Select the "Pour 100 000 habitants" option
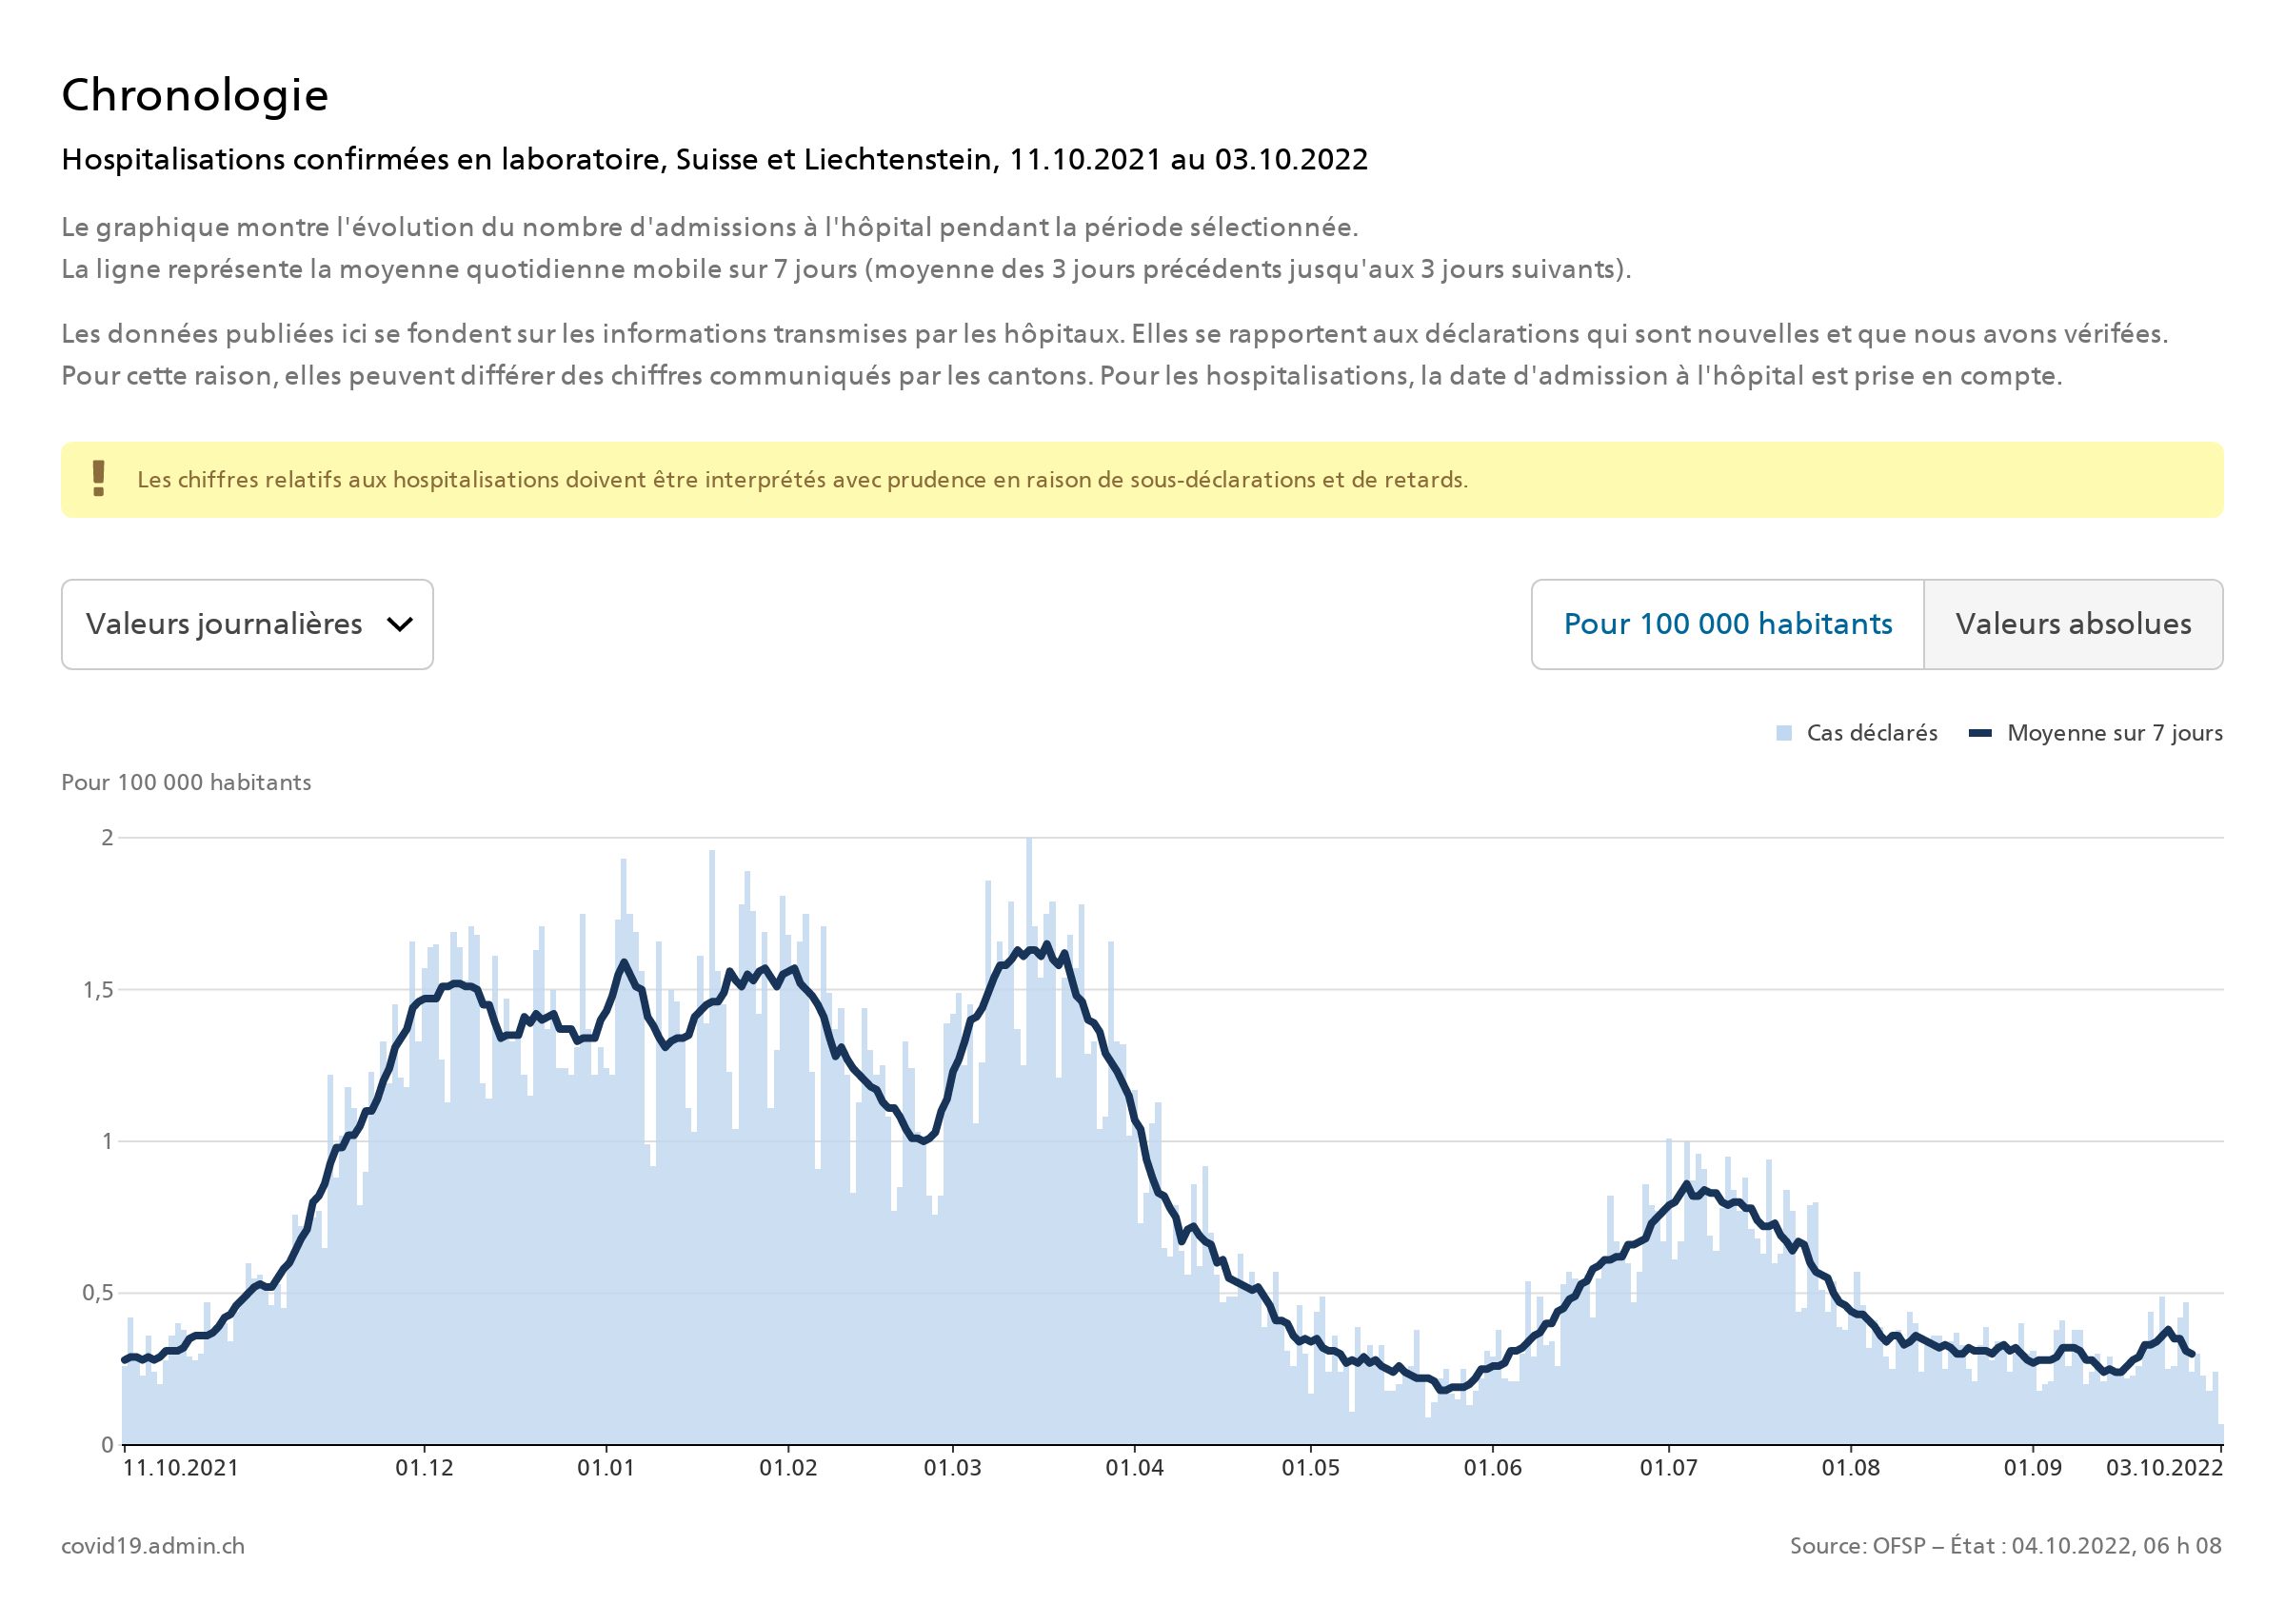The height and width of the screenshot is (1624, 2285). (x=1727, y=624)
